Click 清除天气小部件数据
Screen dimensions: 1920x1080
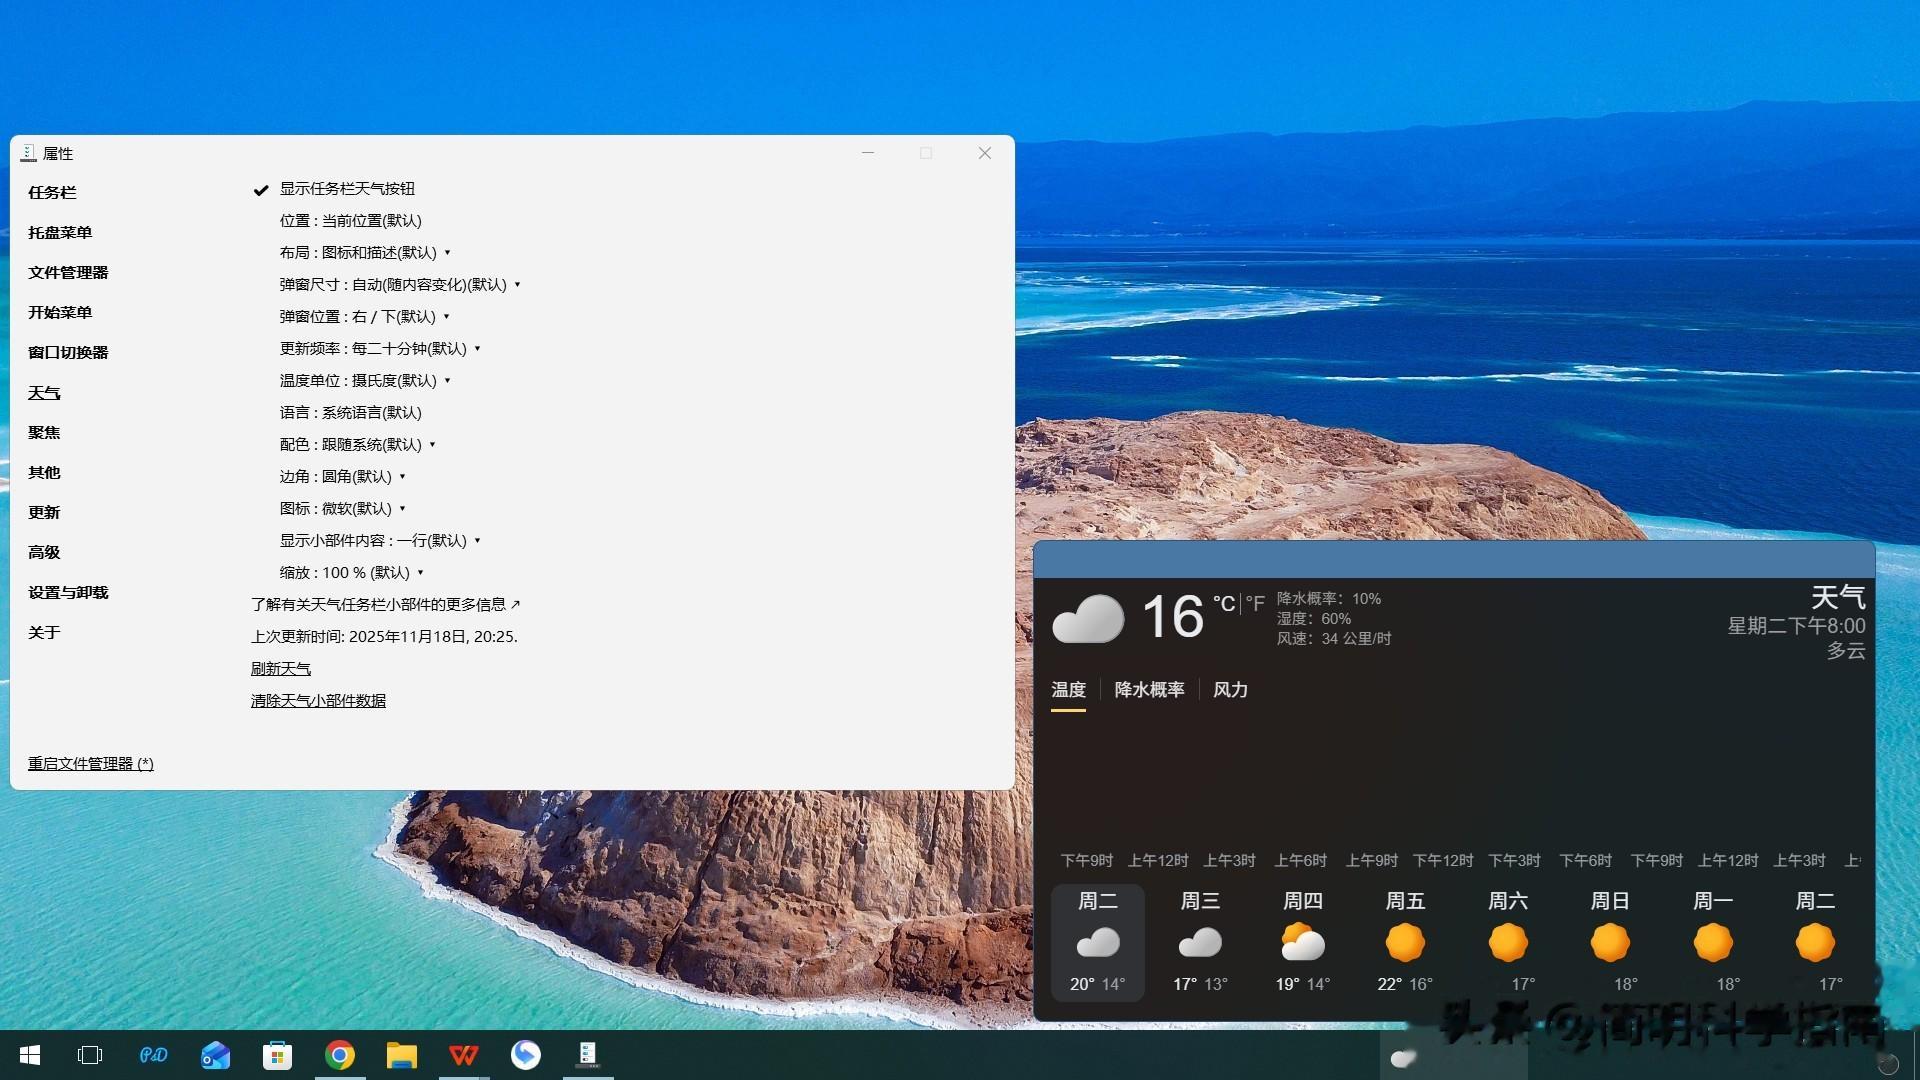tap(318, 700)
